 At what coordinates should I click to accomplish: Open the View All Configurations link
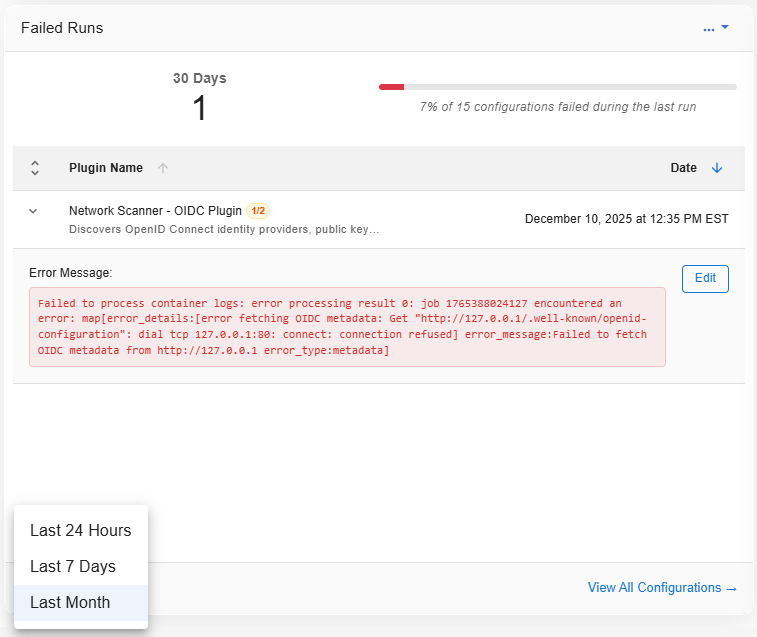(x=662, y=588)
